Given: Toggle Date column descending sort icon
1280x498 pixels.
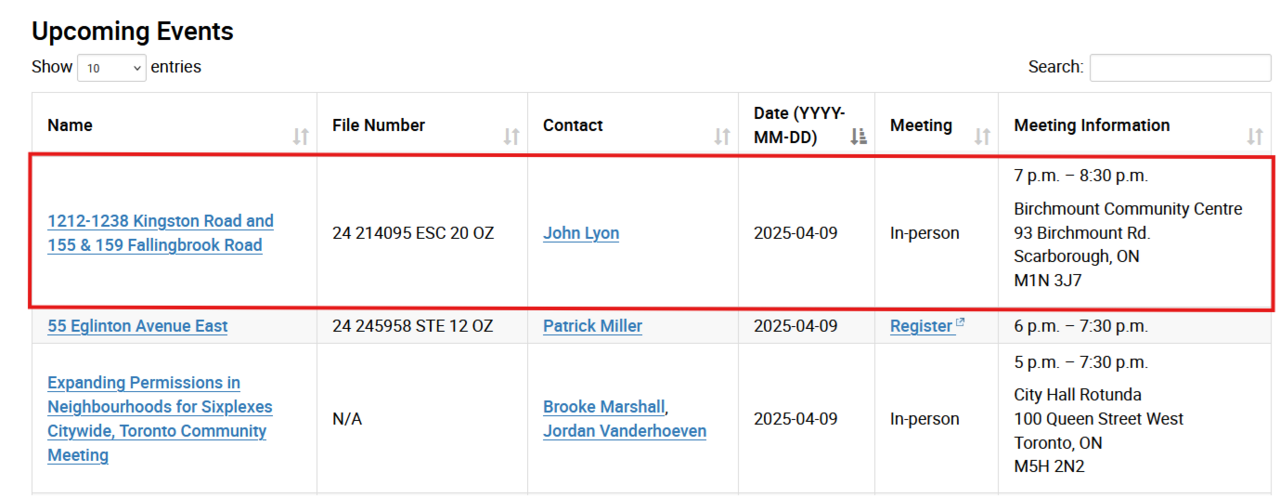Looking at the screenshot, I should [858, 137].
